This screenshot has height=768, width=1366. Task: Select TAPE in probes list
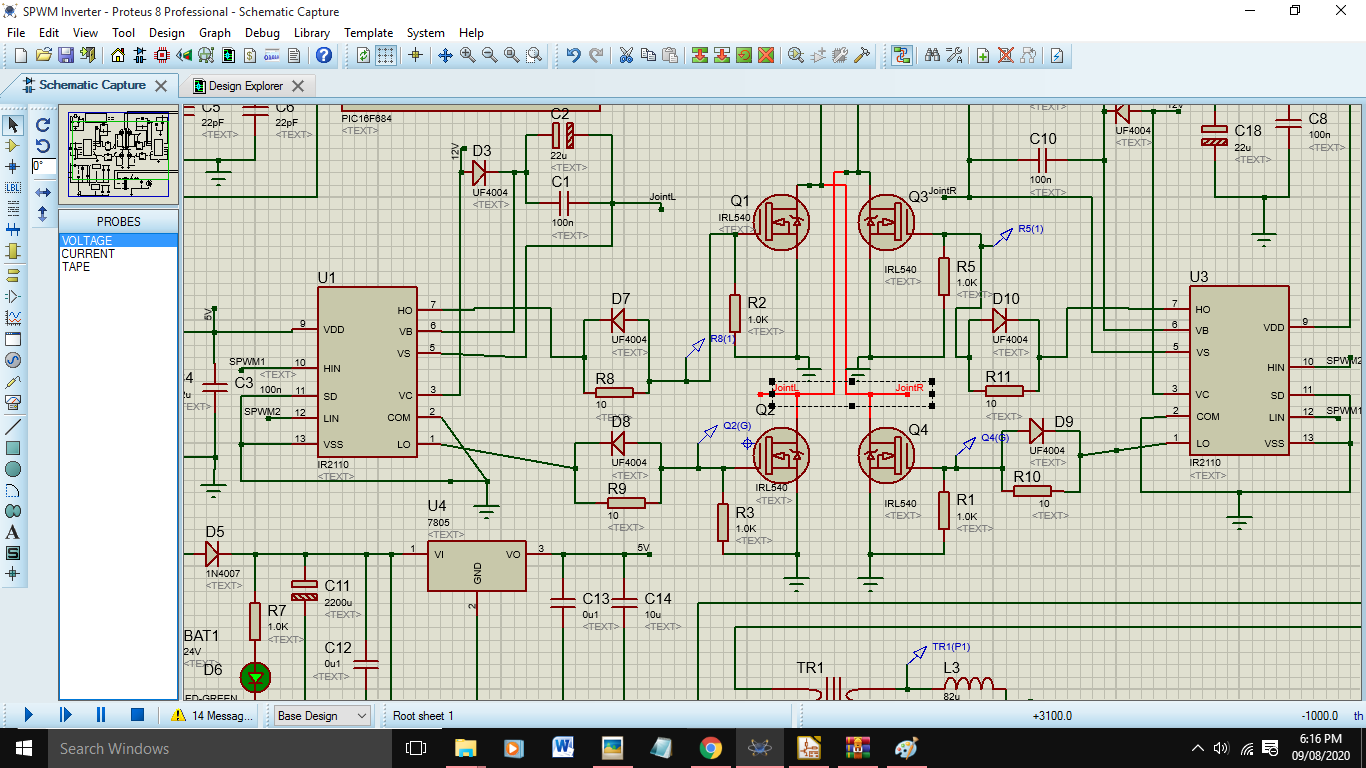point(118,267)
